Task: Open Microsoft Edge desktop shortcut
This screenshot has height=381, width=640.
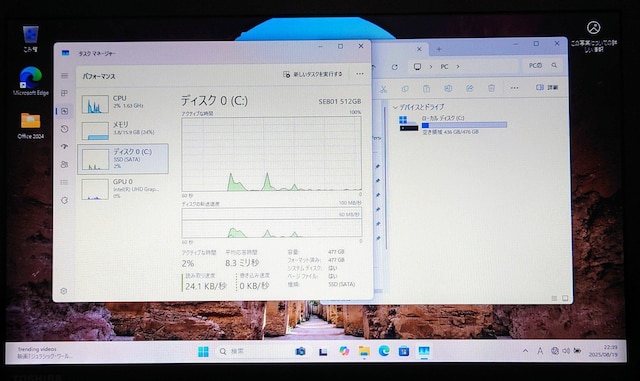Action: pos(31,81)
